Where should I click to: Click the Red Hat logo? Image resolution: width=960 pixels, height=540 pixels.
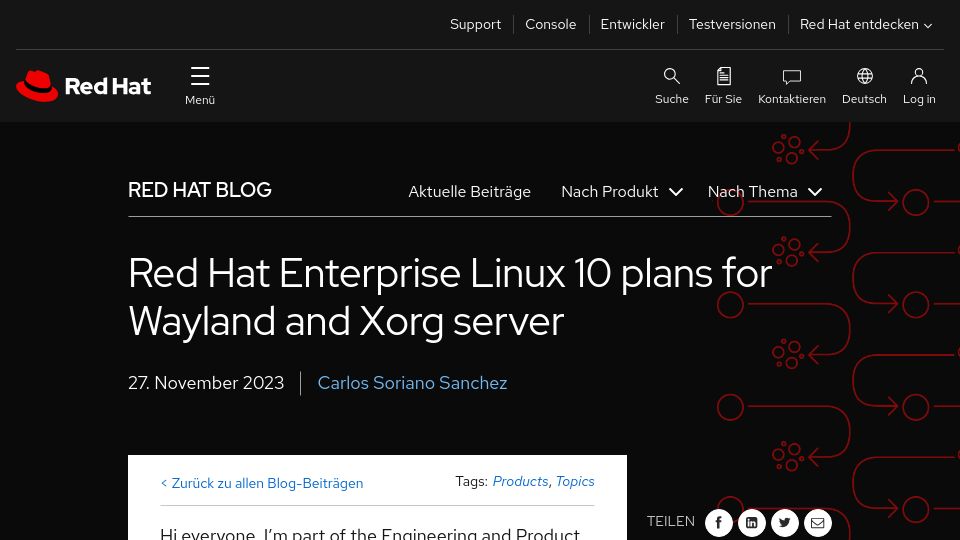click(x=83, y=86)
